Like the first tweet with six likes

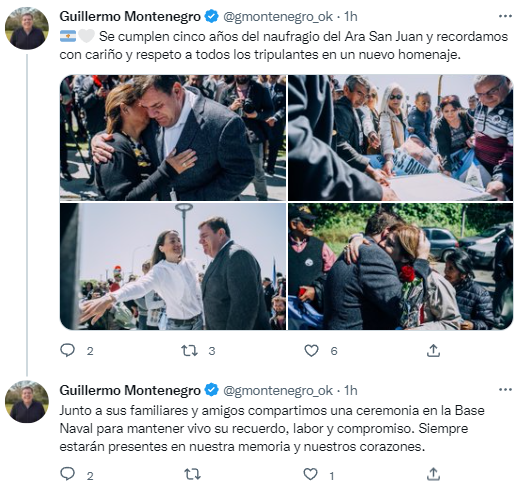tap(311, 351)
